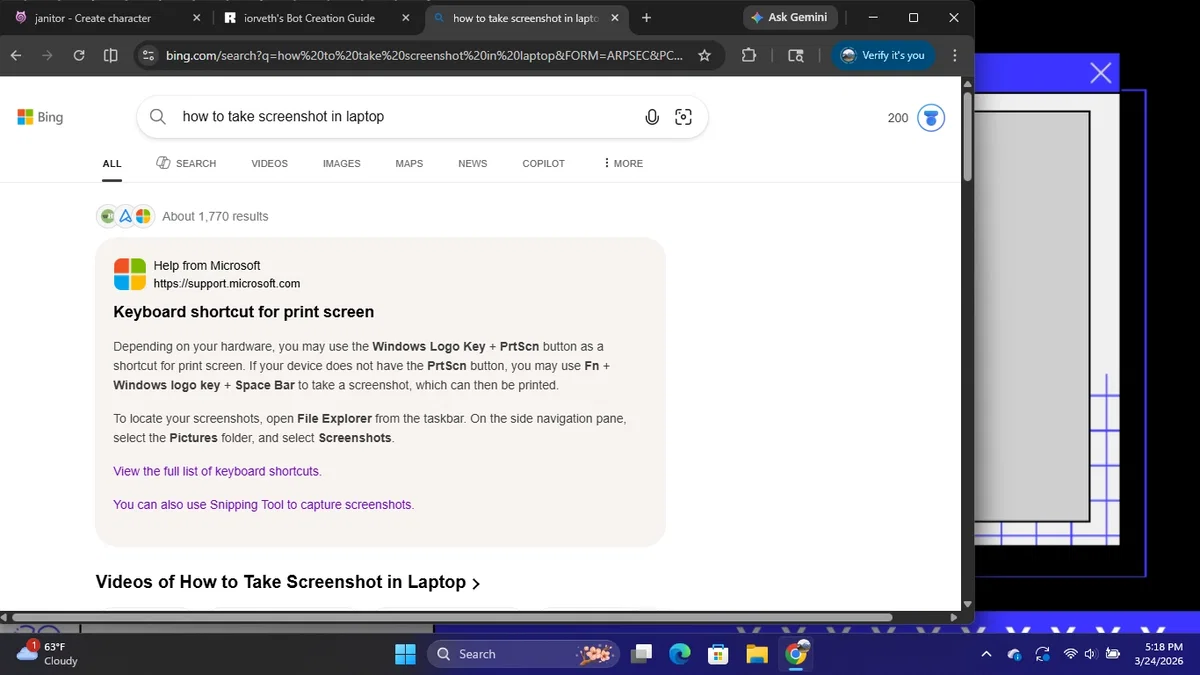Open File Explorer from taskbar

point(757,654)
